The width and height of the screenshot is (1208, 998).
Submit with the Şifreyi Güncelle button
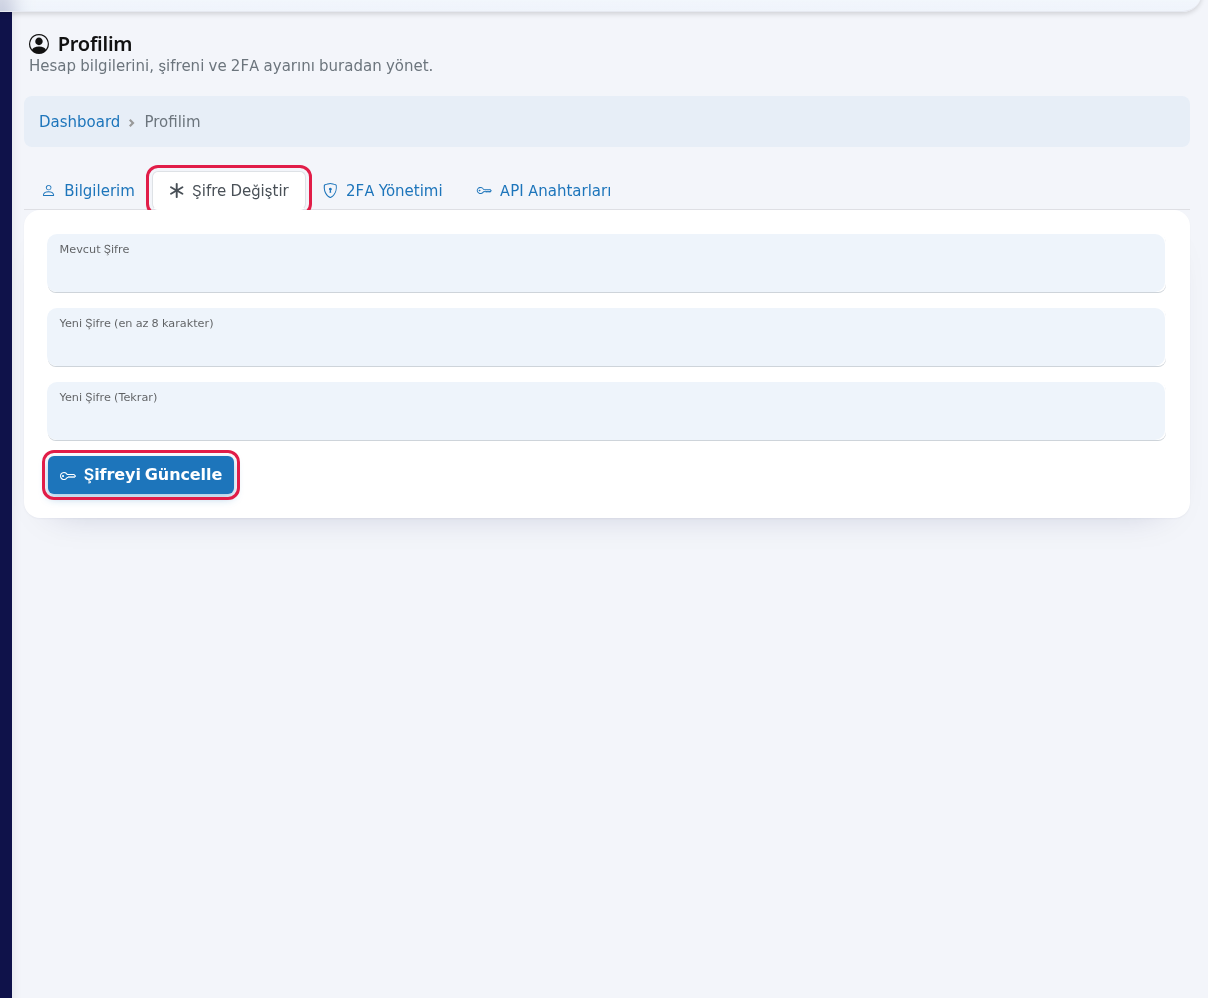(x=141, y=475)
